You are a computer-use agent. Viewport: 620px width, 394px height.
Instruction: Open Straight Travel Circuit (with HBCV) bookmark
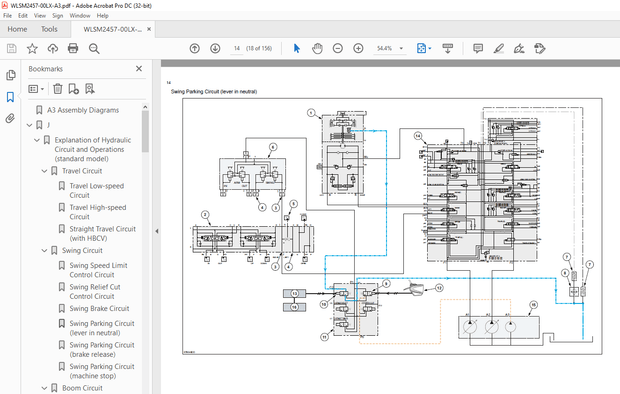tap(102, 233)
